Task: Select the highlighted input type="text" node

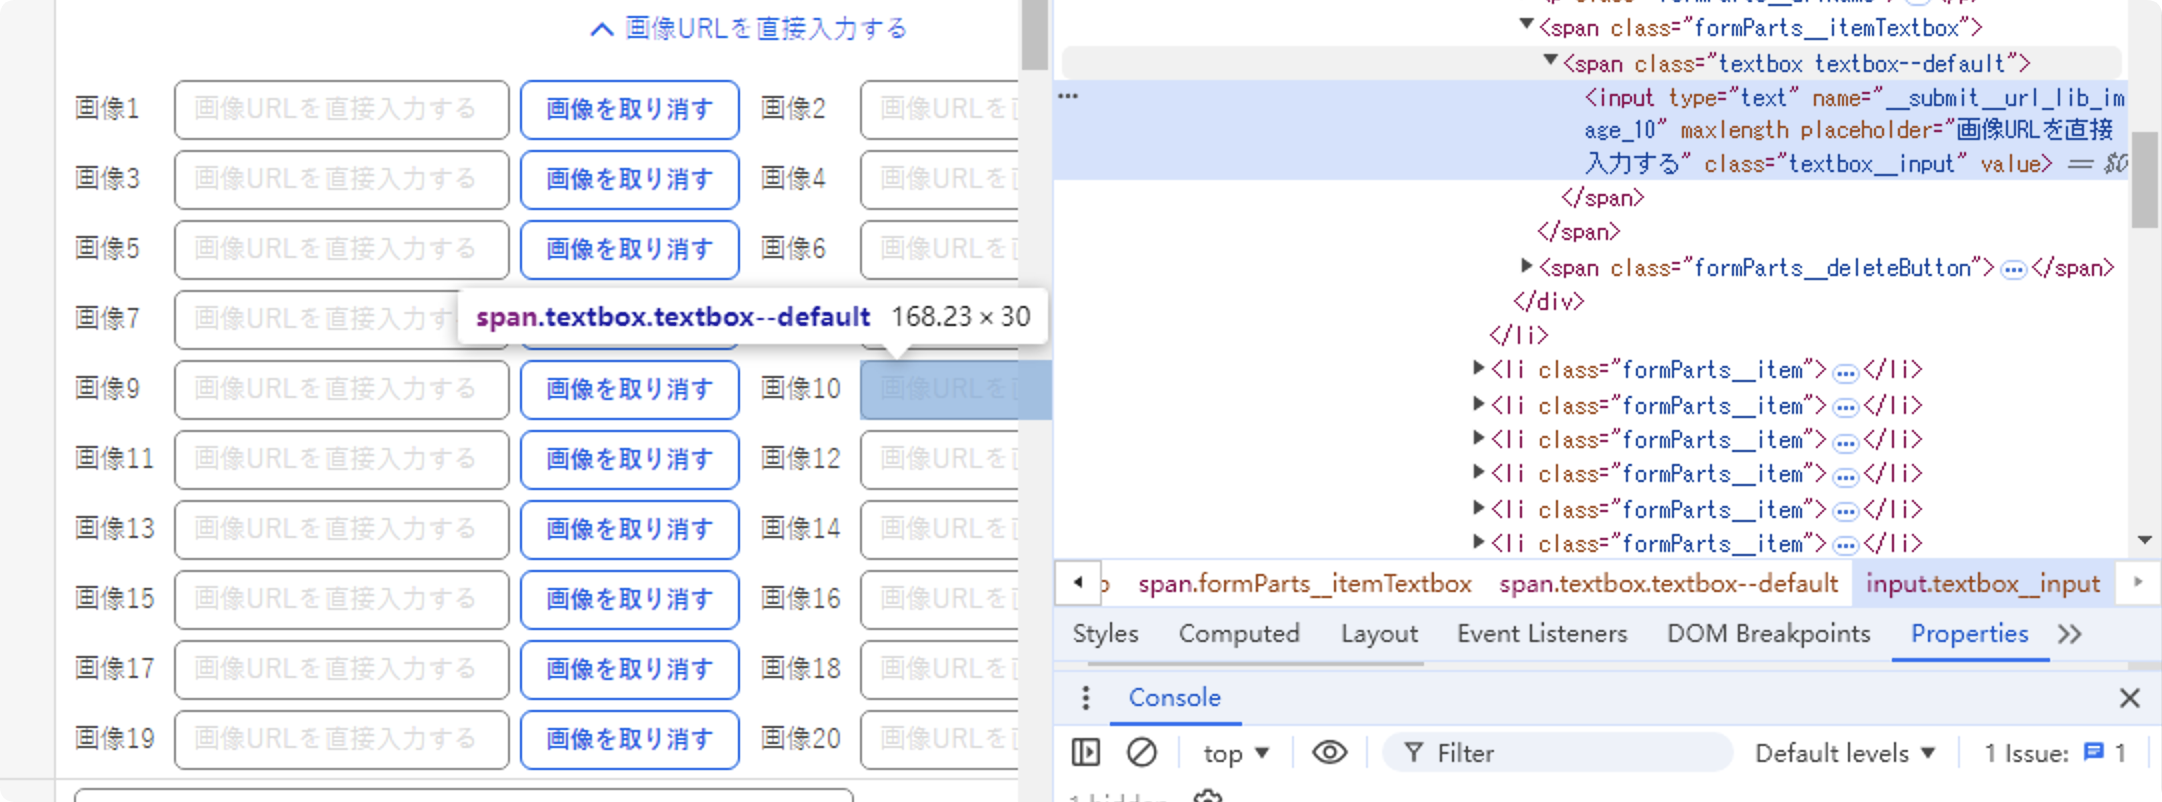Action: (1590, 130)
